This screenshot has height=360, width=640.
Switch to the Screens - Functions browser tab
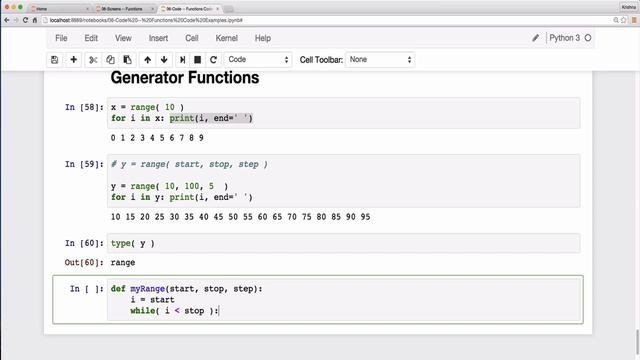pyautogui.click(x=124, y=9)
